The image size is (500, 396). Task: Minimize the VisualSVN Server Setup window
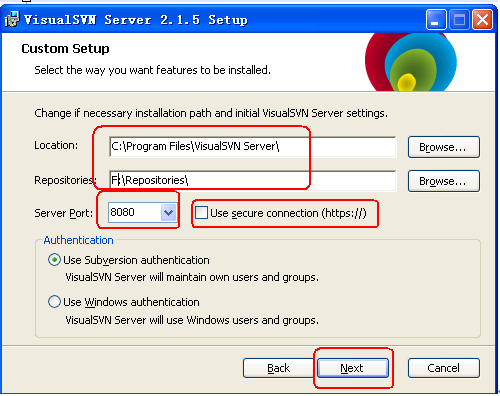pyautogui.click(x=436, y=20)
